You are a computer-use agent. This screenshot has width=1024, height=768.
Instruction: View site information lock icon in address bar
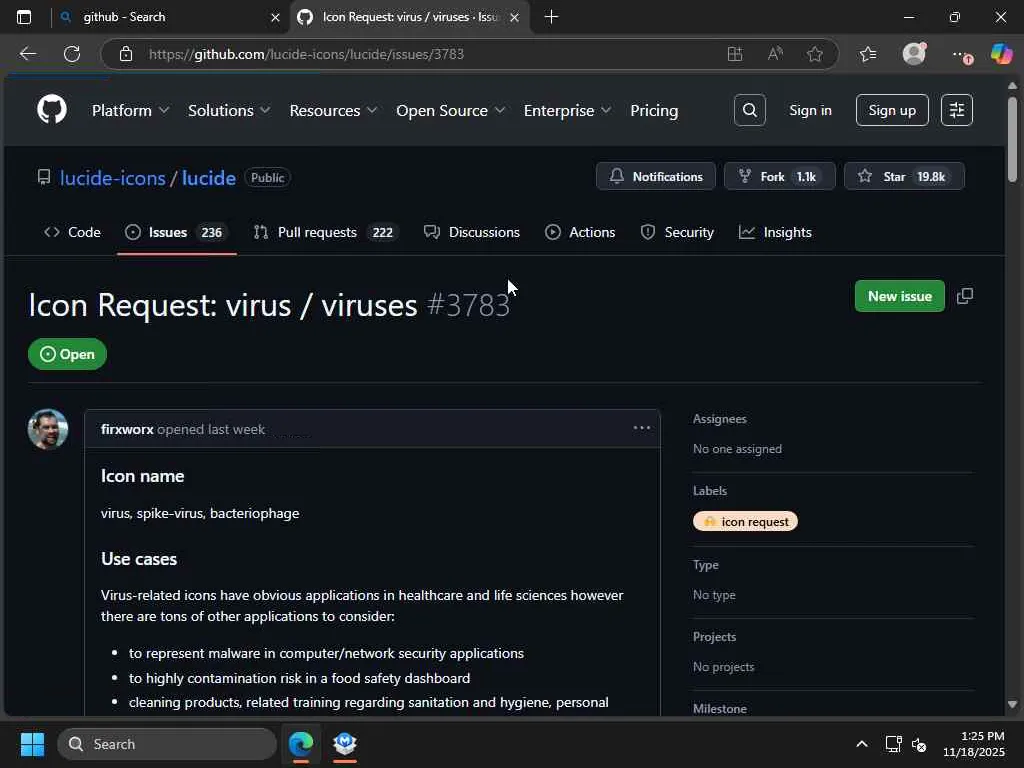(x=126, y=54)
